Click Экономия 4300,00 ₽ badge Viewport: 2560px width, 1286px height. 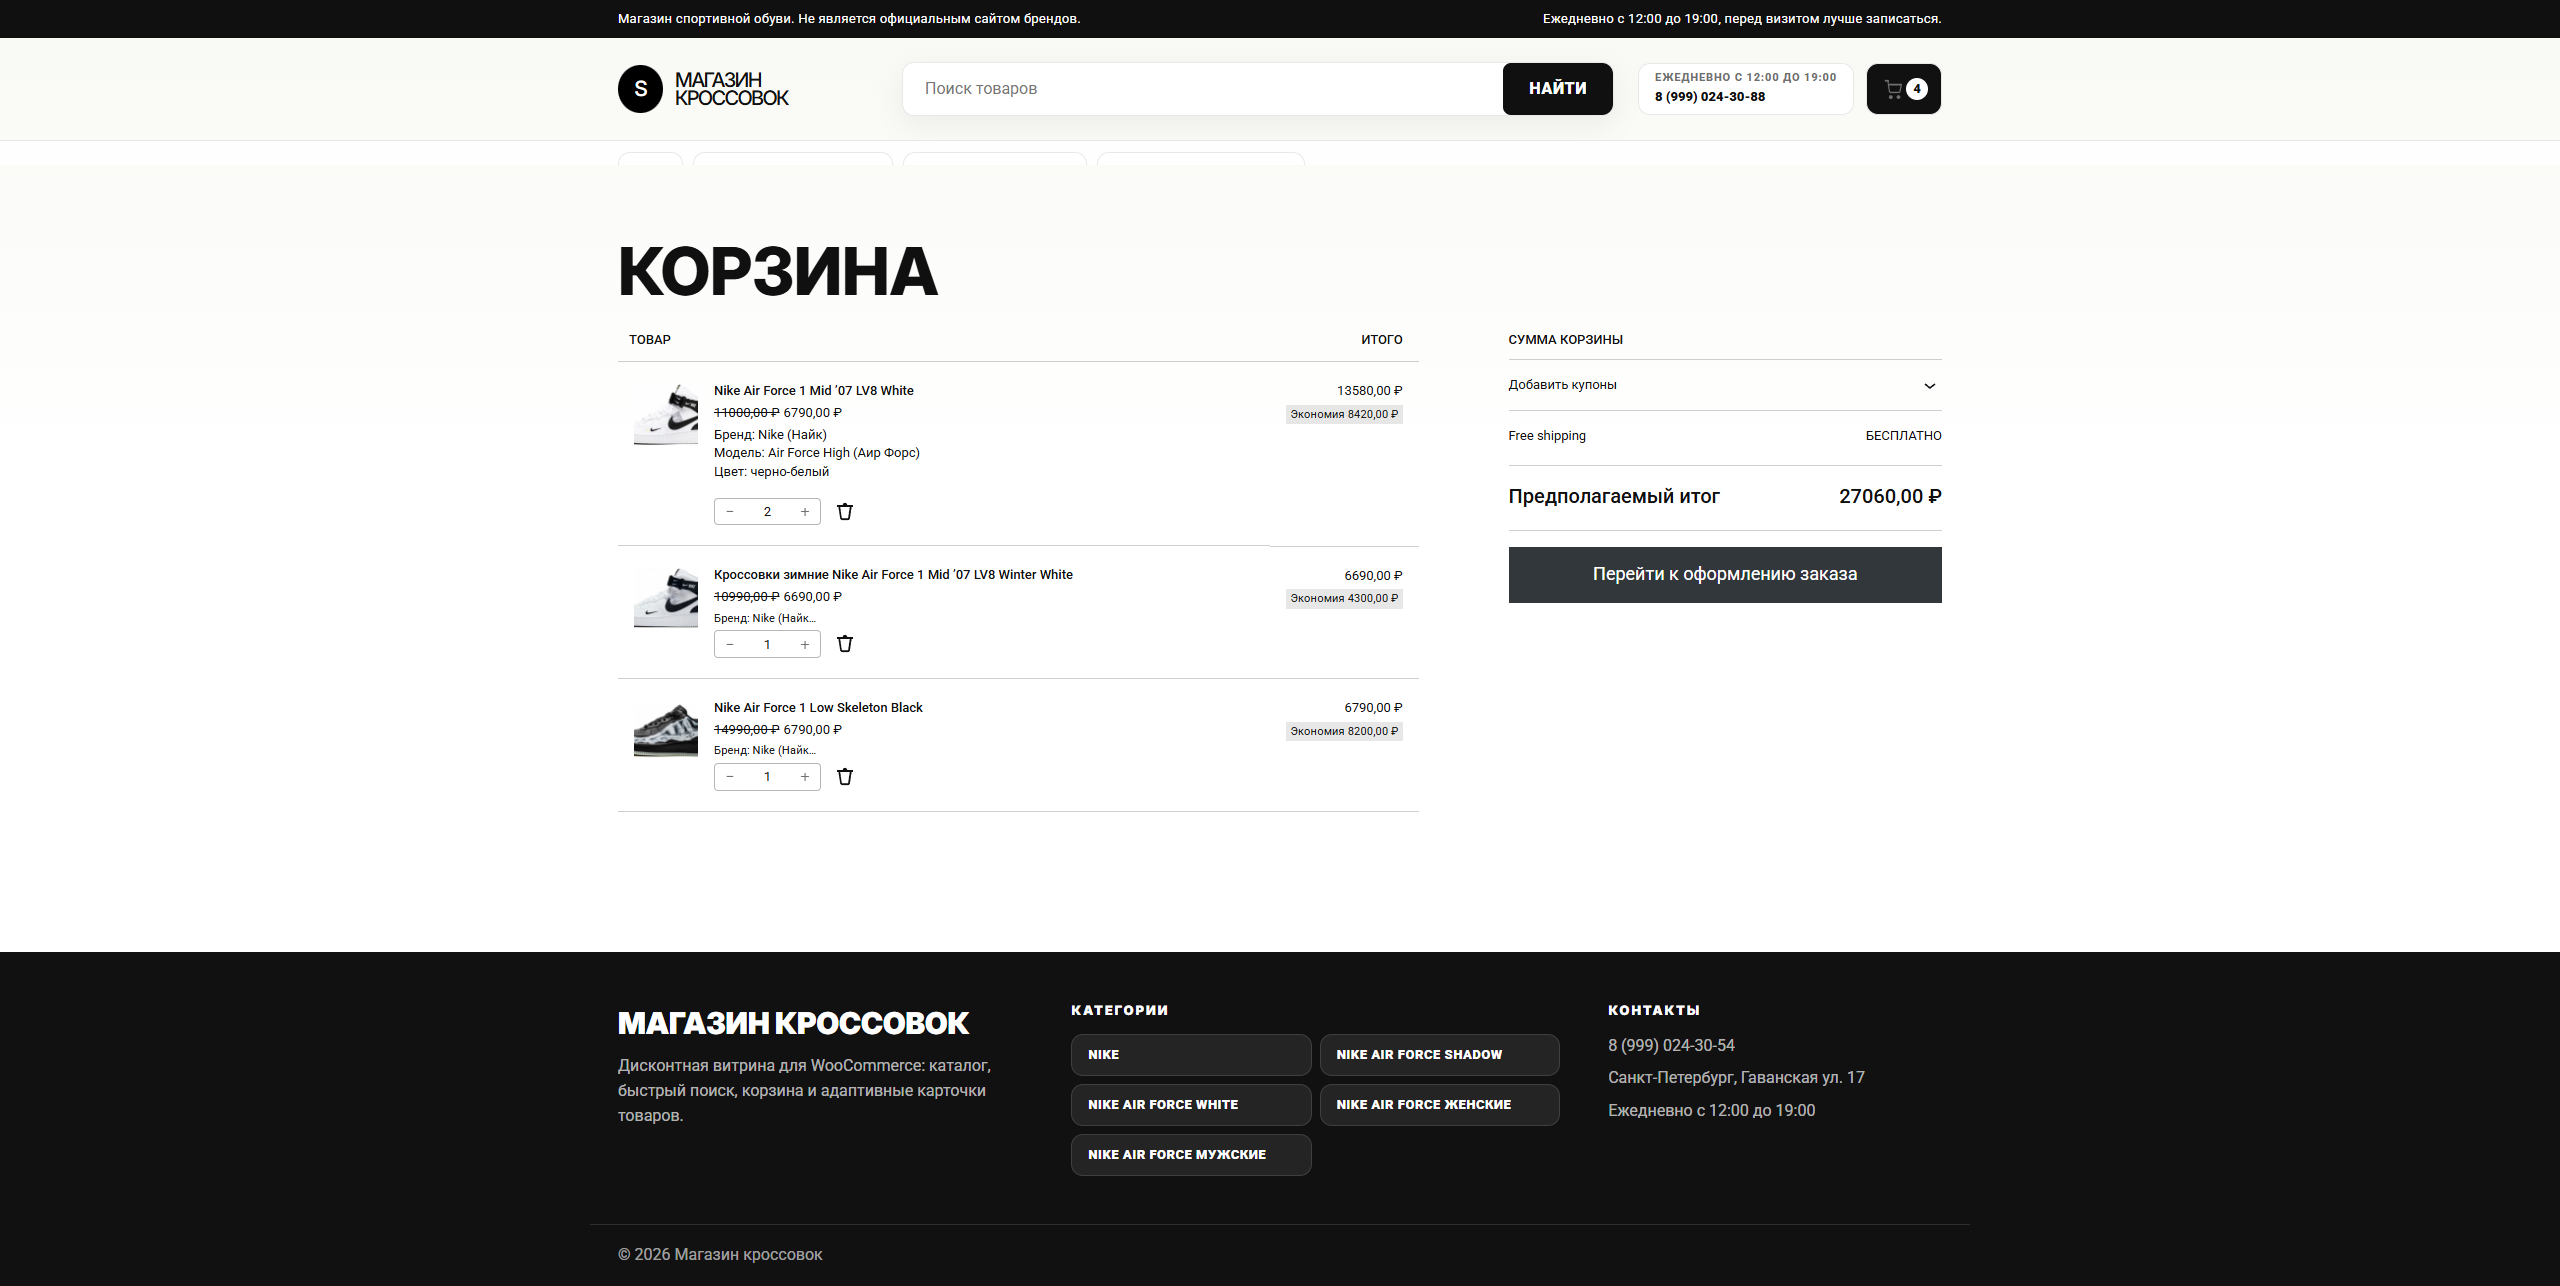click(1344, 598)
